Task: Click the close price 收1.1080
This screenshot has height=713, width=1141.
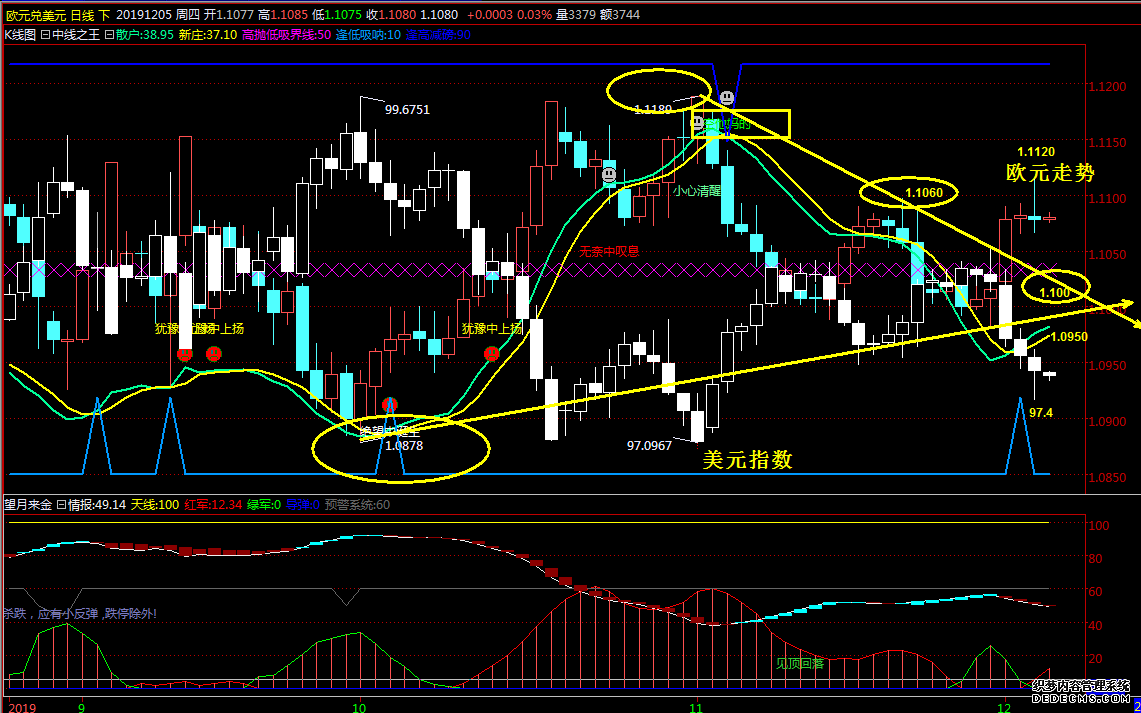Action: tap(391, 14)
